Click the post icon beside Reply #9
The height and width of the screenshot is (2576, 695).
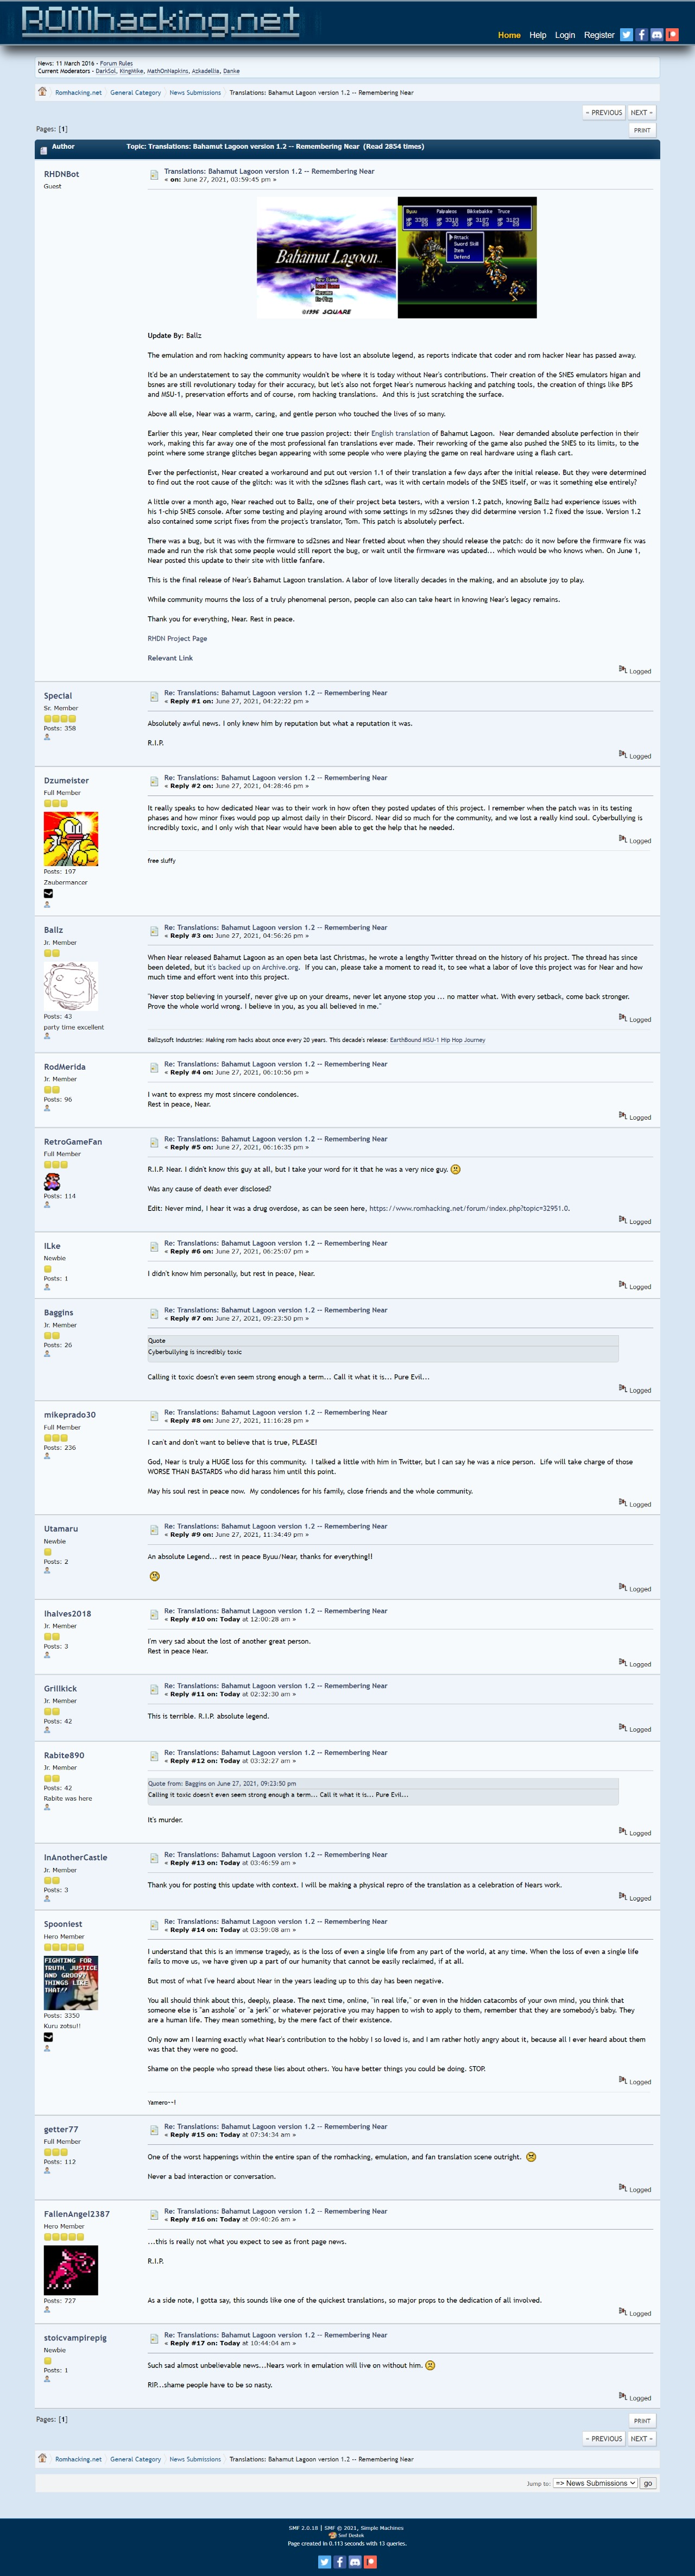click(154, 1529)
